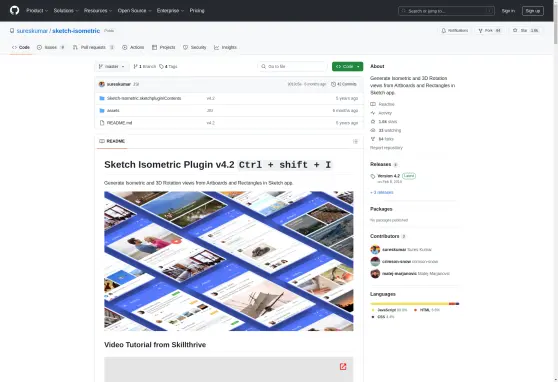
Task: Click the + 3 releases link
Action: tap(381, 192)
